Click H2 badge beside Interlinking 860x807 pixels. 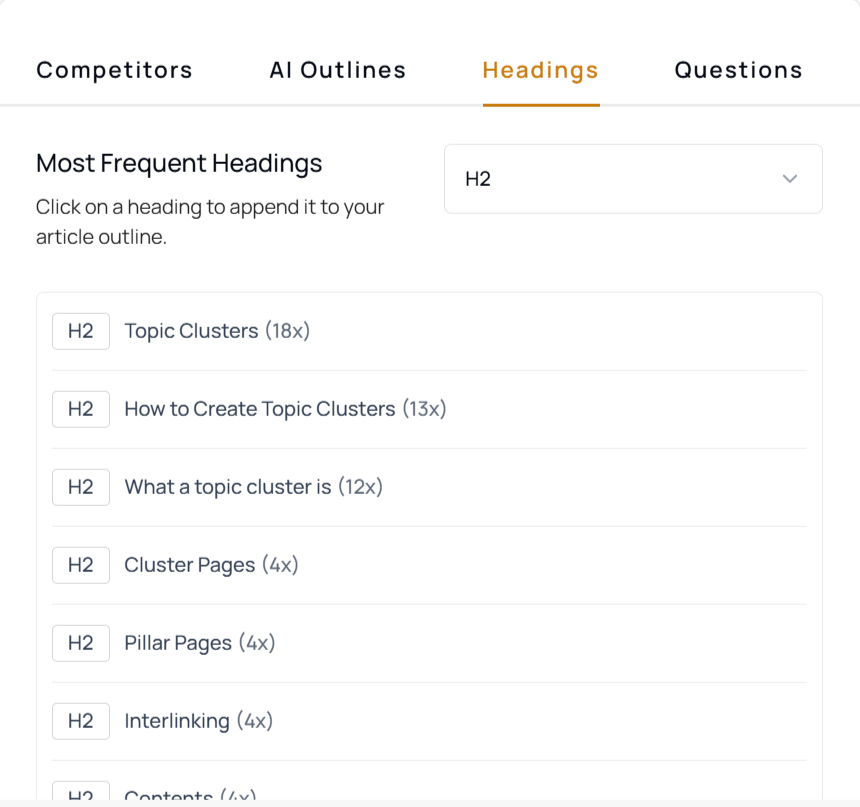pyautogui.click(x=81, y=721)
